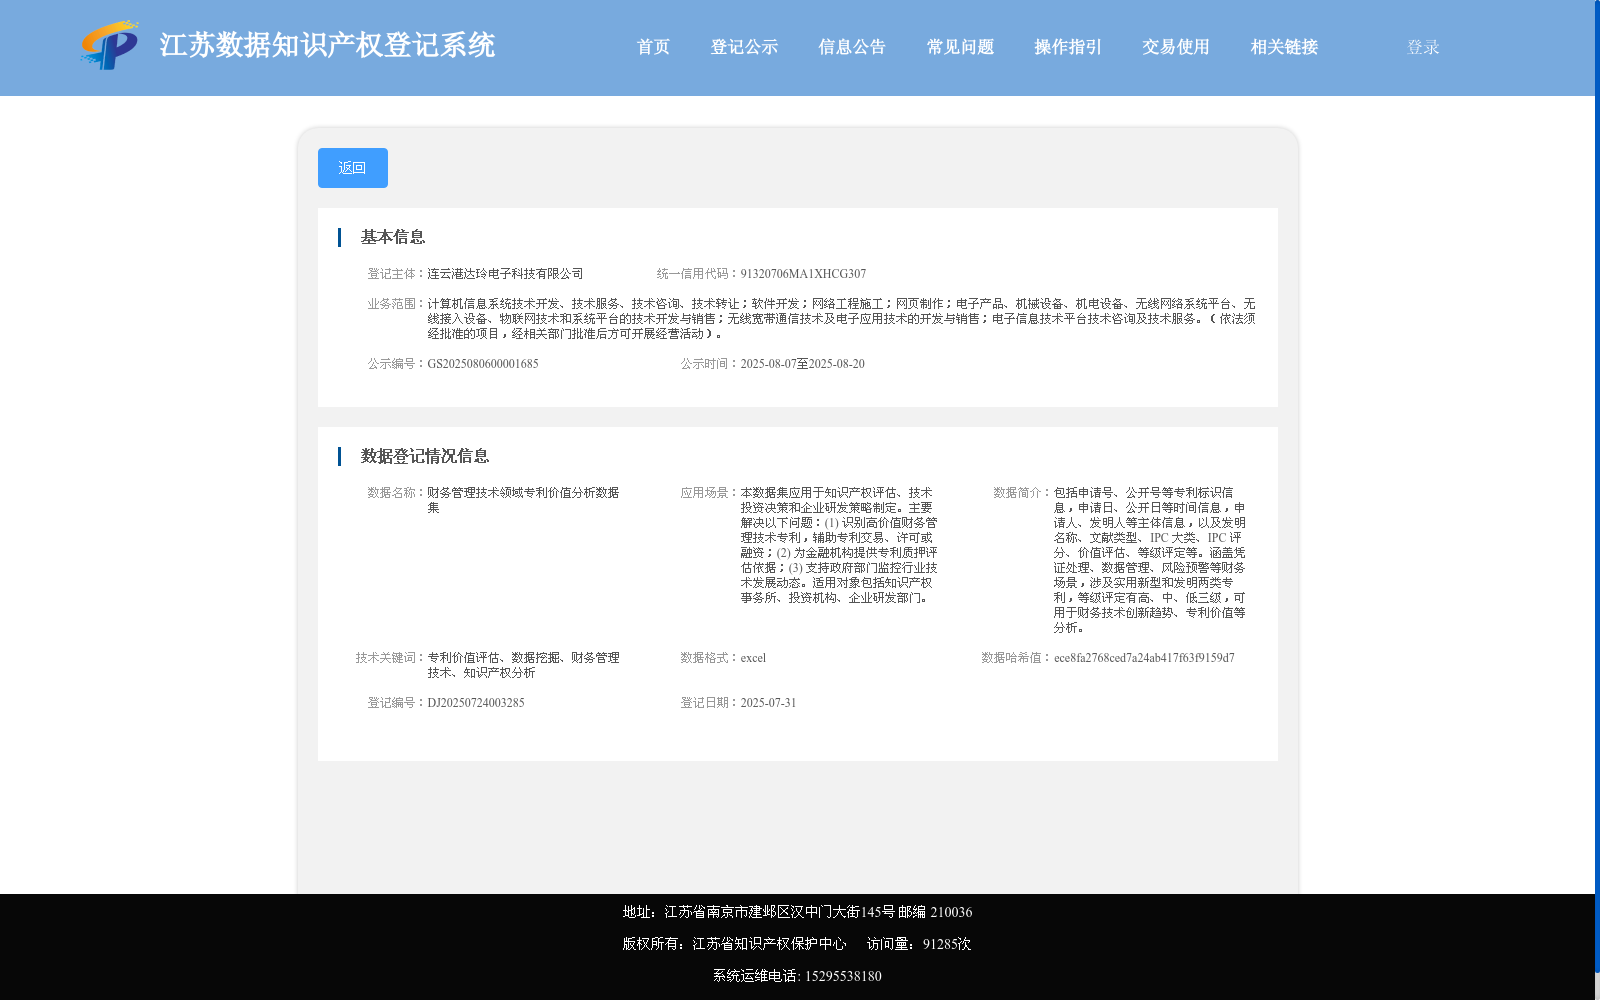Click the visit count 91285次
This screenshot has height=1000, width=1600.
pos(947,944)
